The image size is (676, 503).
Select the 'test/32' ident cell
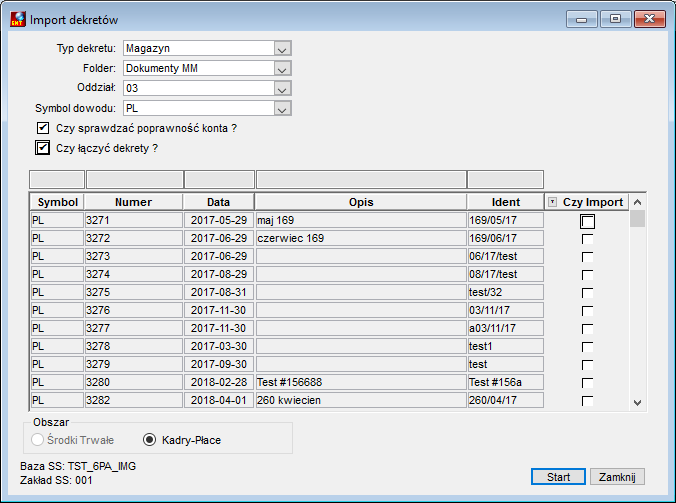(506, 292)
